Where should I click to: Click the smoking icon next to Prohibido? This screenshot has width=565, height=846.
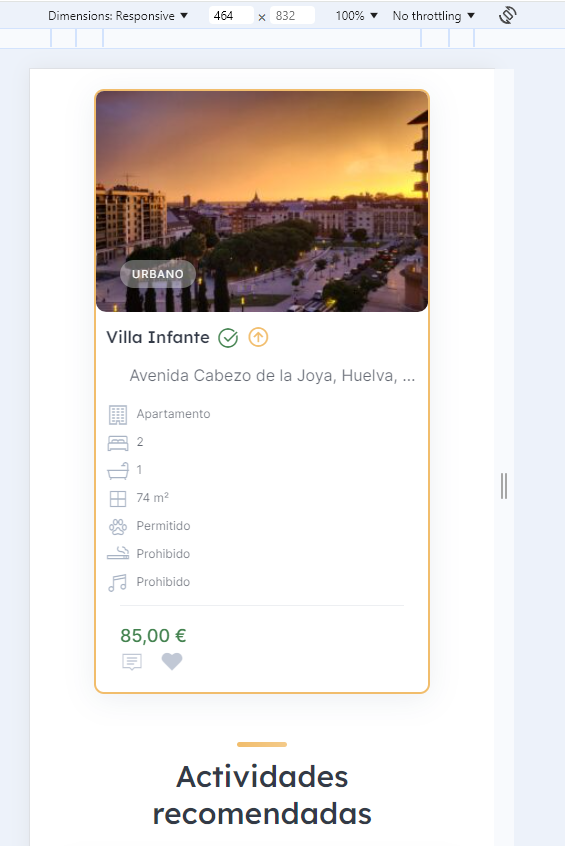point(118,553)
